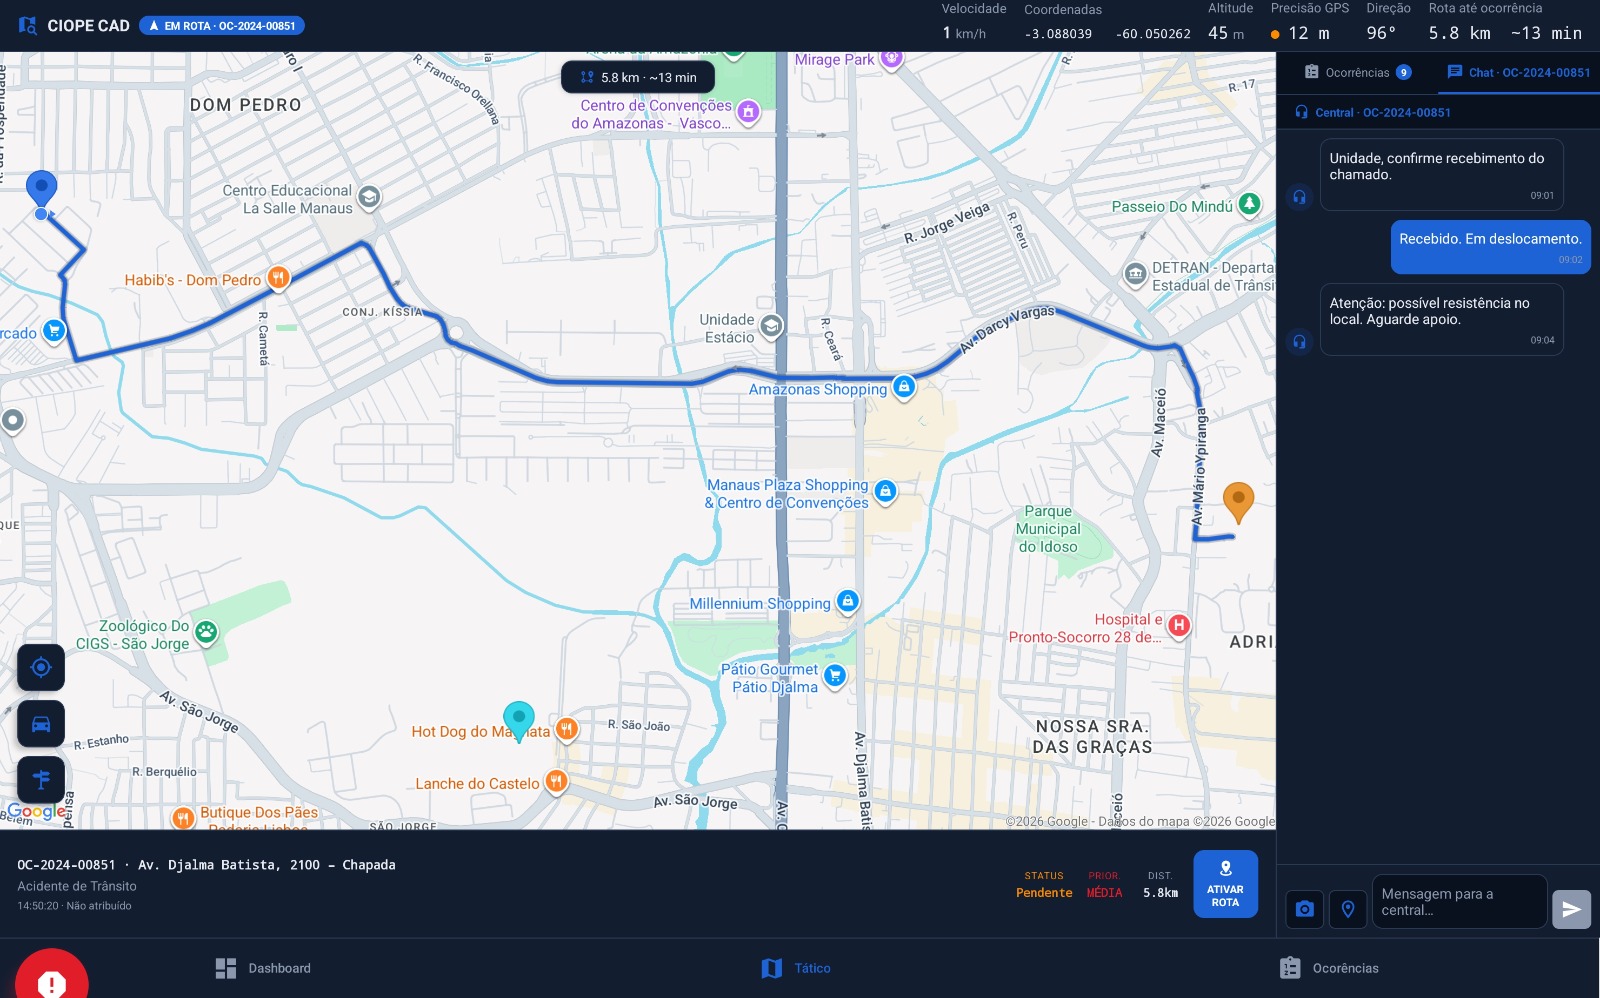Click message about possível resistência no local
1600x998 pixels.
1441,319
